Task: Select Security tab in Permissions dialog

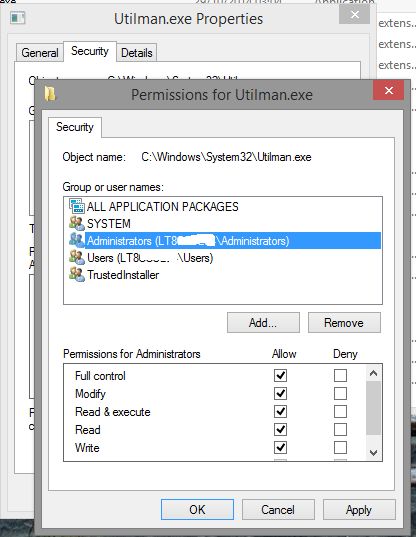Action: [75, 127]
